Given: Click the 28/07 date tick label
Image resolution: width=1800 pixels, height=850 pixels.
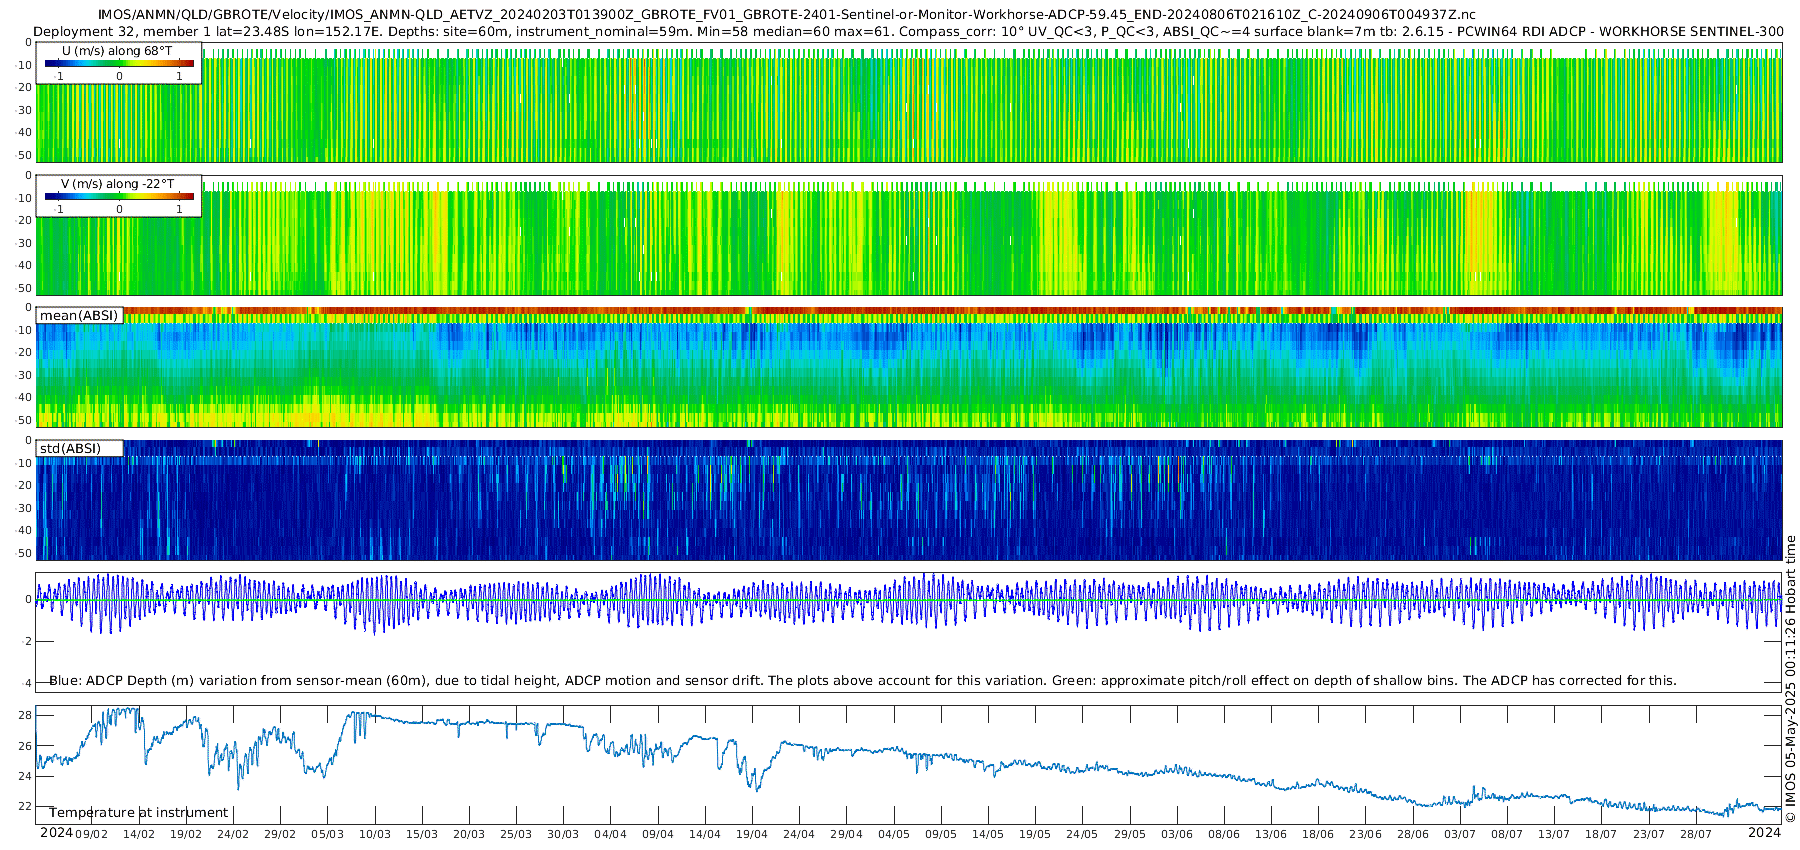Looking at the screenshot, I should 1696,834.
